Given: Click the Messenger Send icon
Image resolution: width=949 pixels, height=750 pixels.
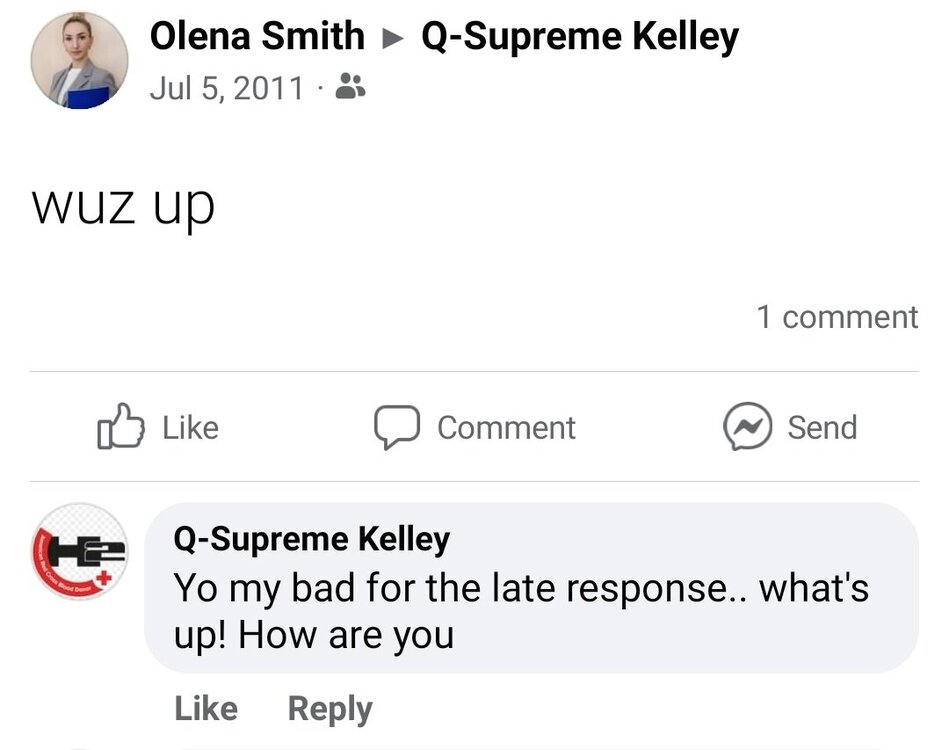Looking at the screenshot, I should point(748,427).
